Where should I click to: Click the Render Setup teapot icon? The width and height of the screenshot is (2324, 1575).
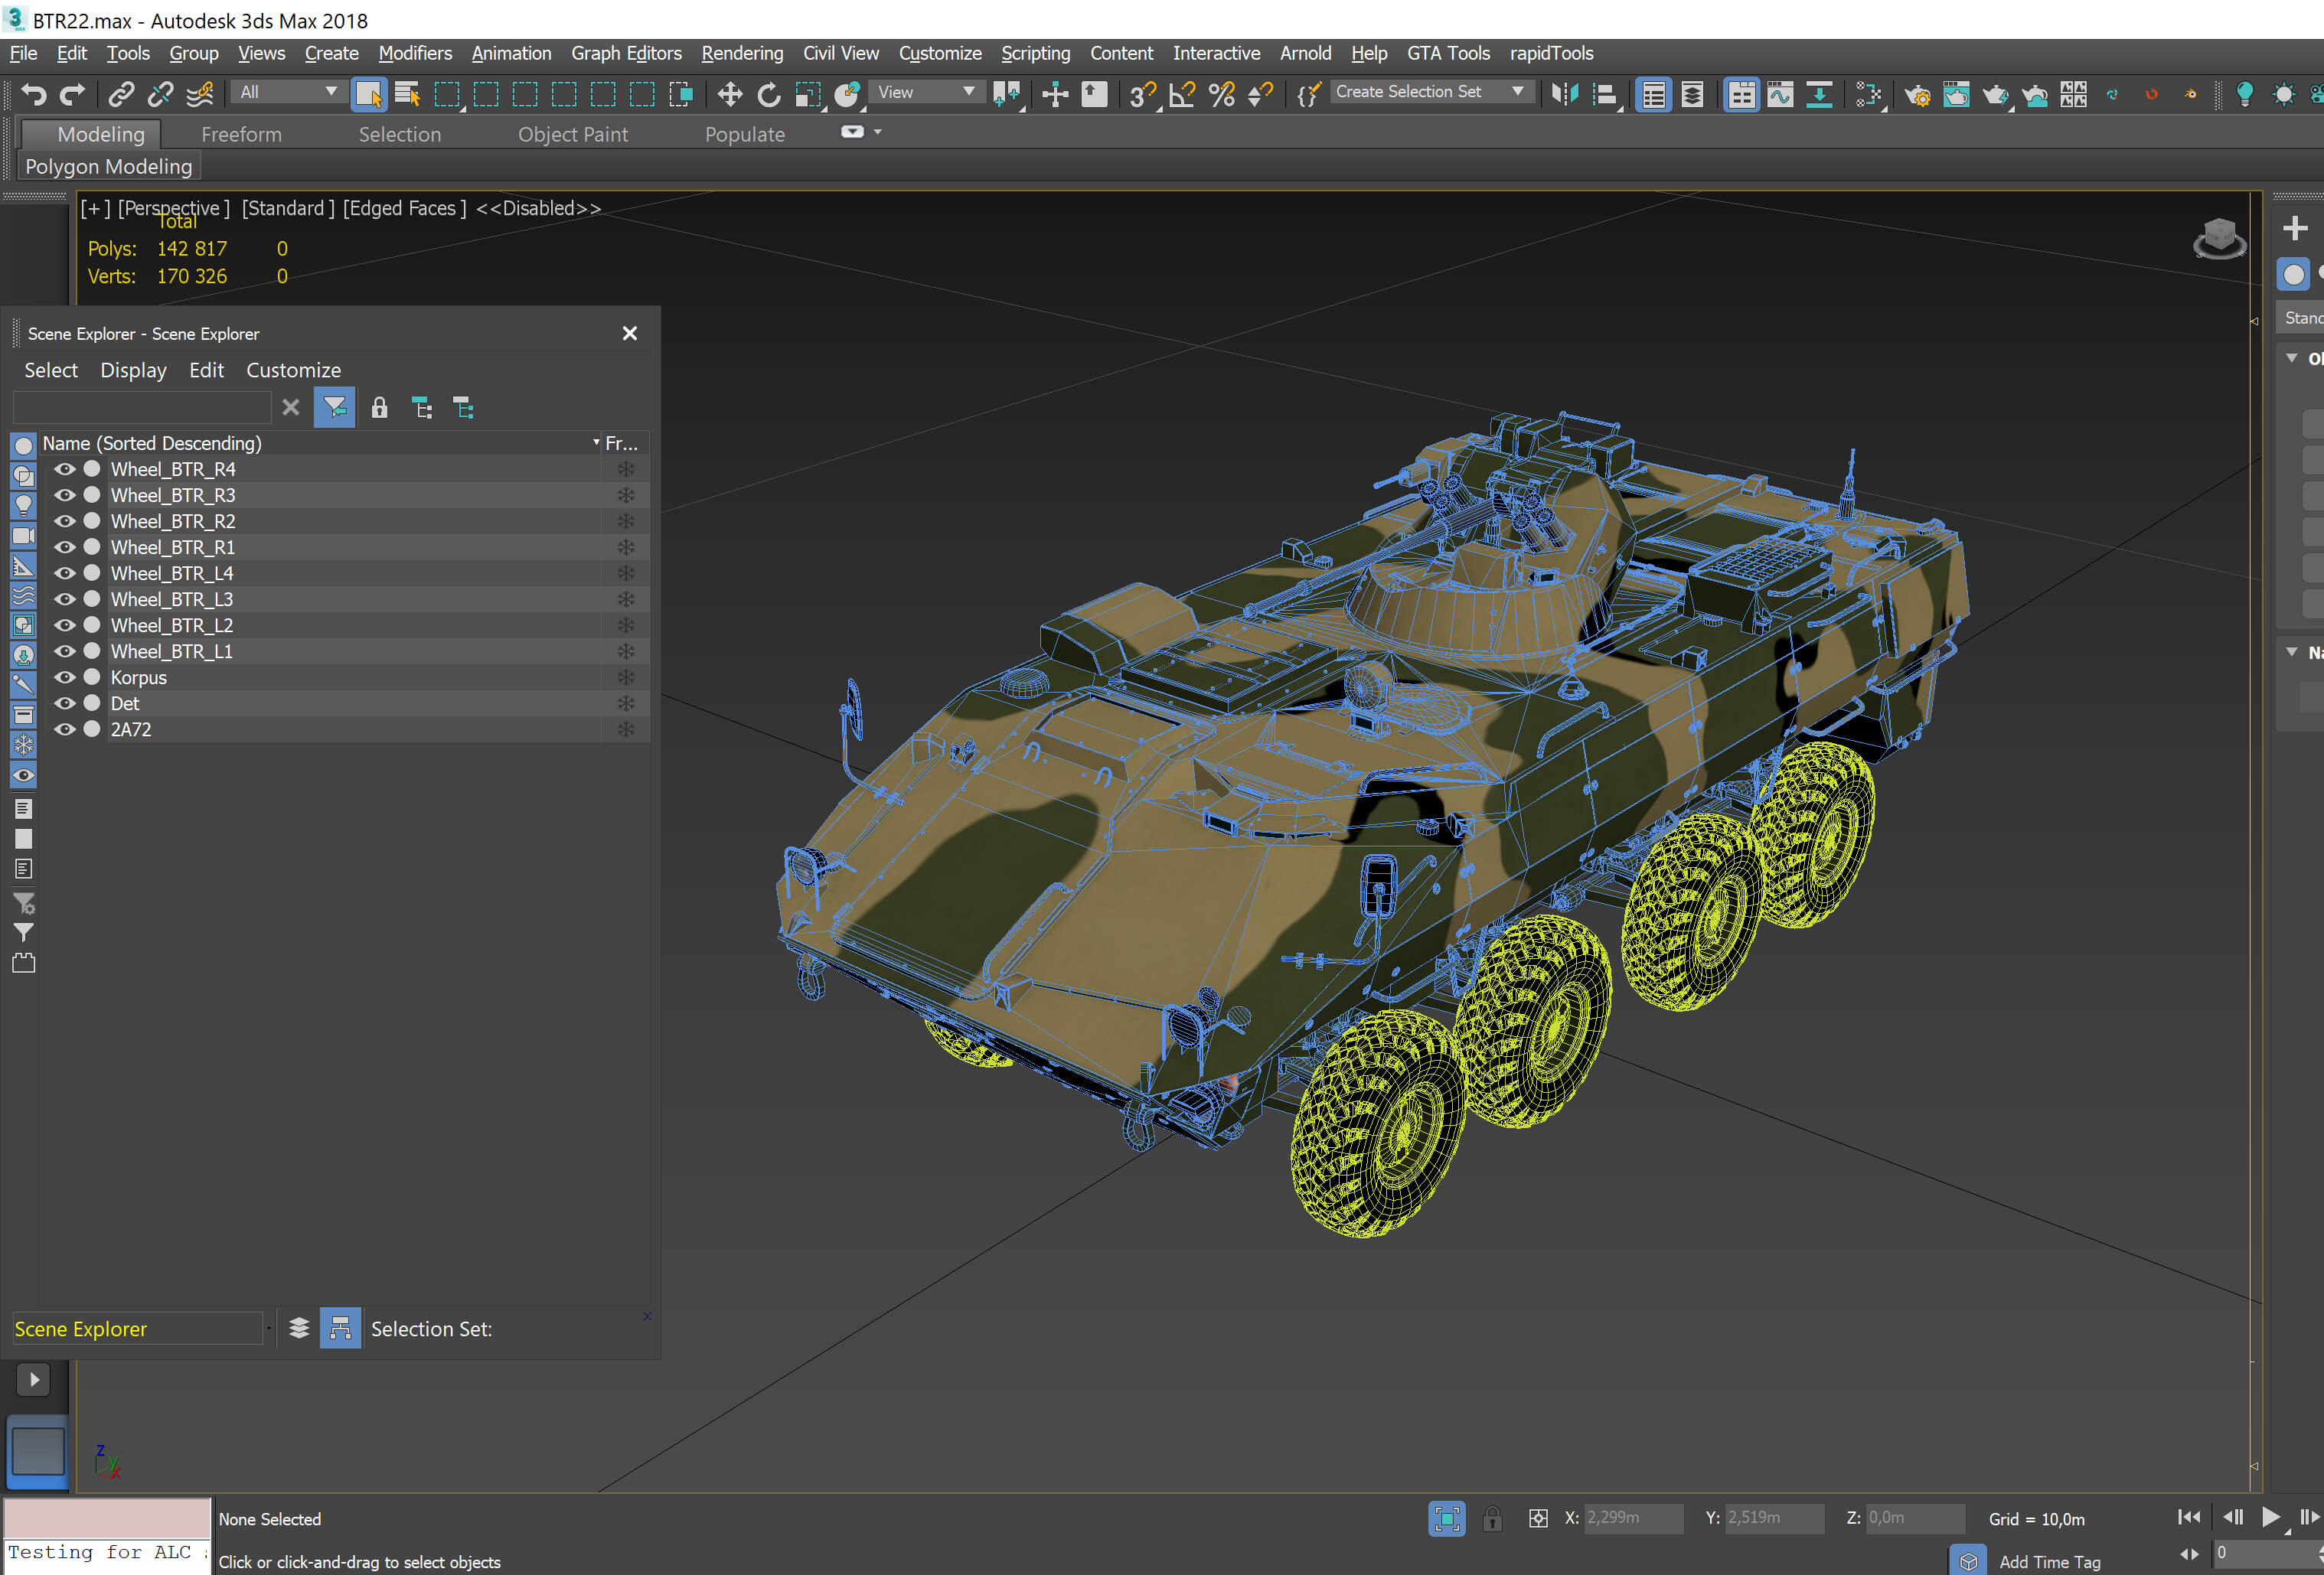click(x=1917, y=94)
